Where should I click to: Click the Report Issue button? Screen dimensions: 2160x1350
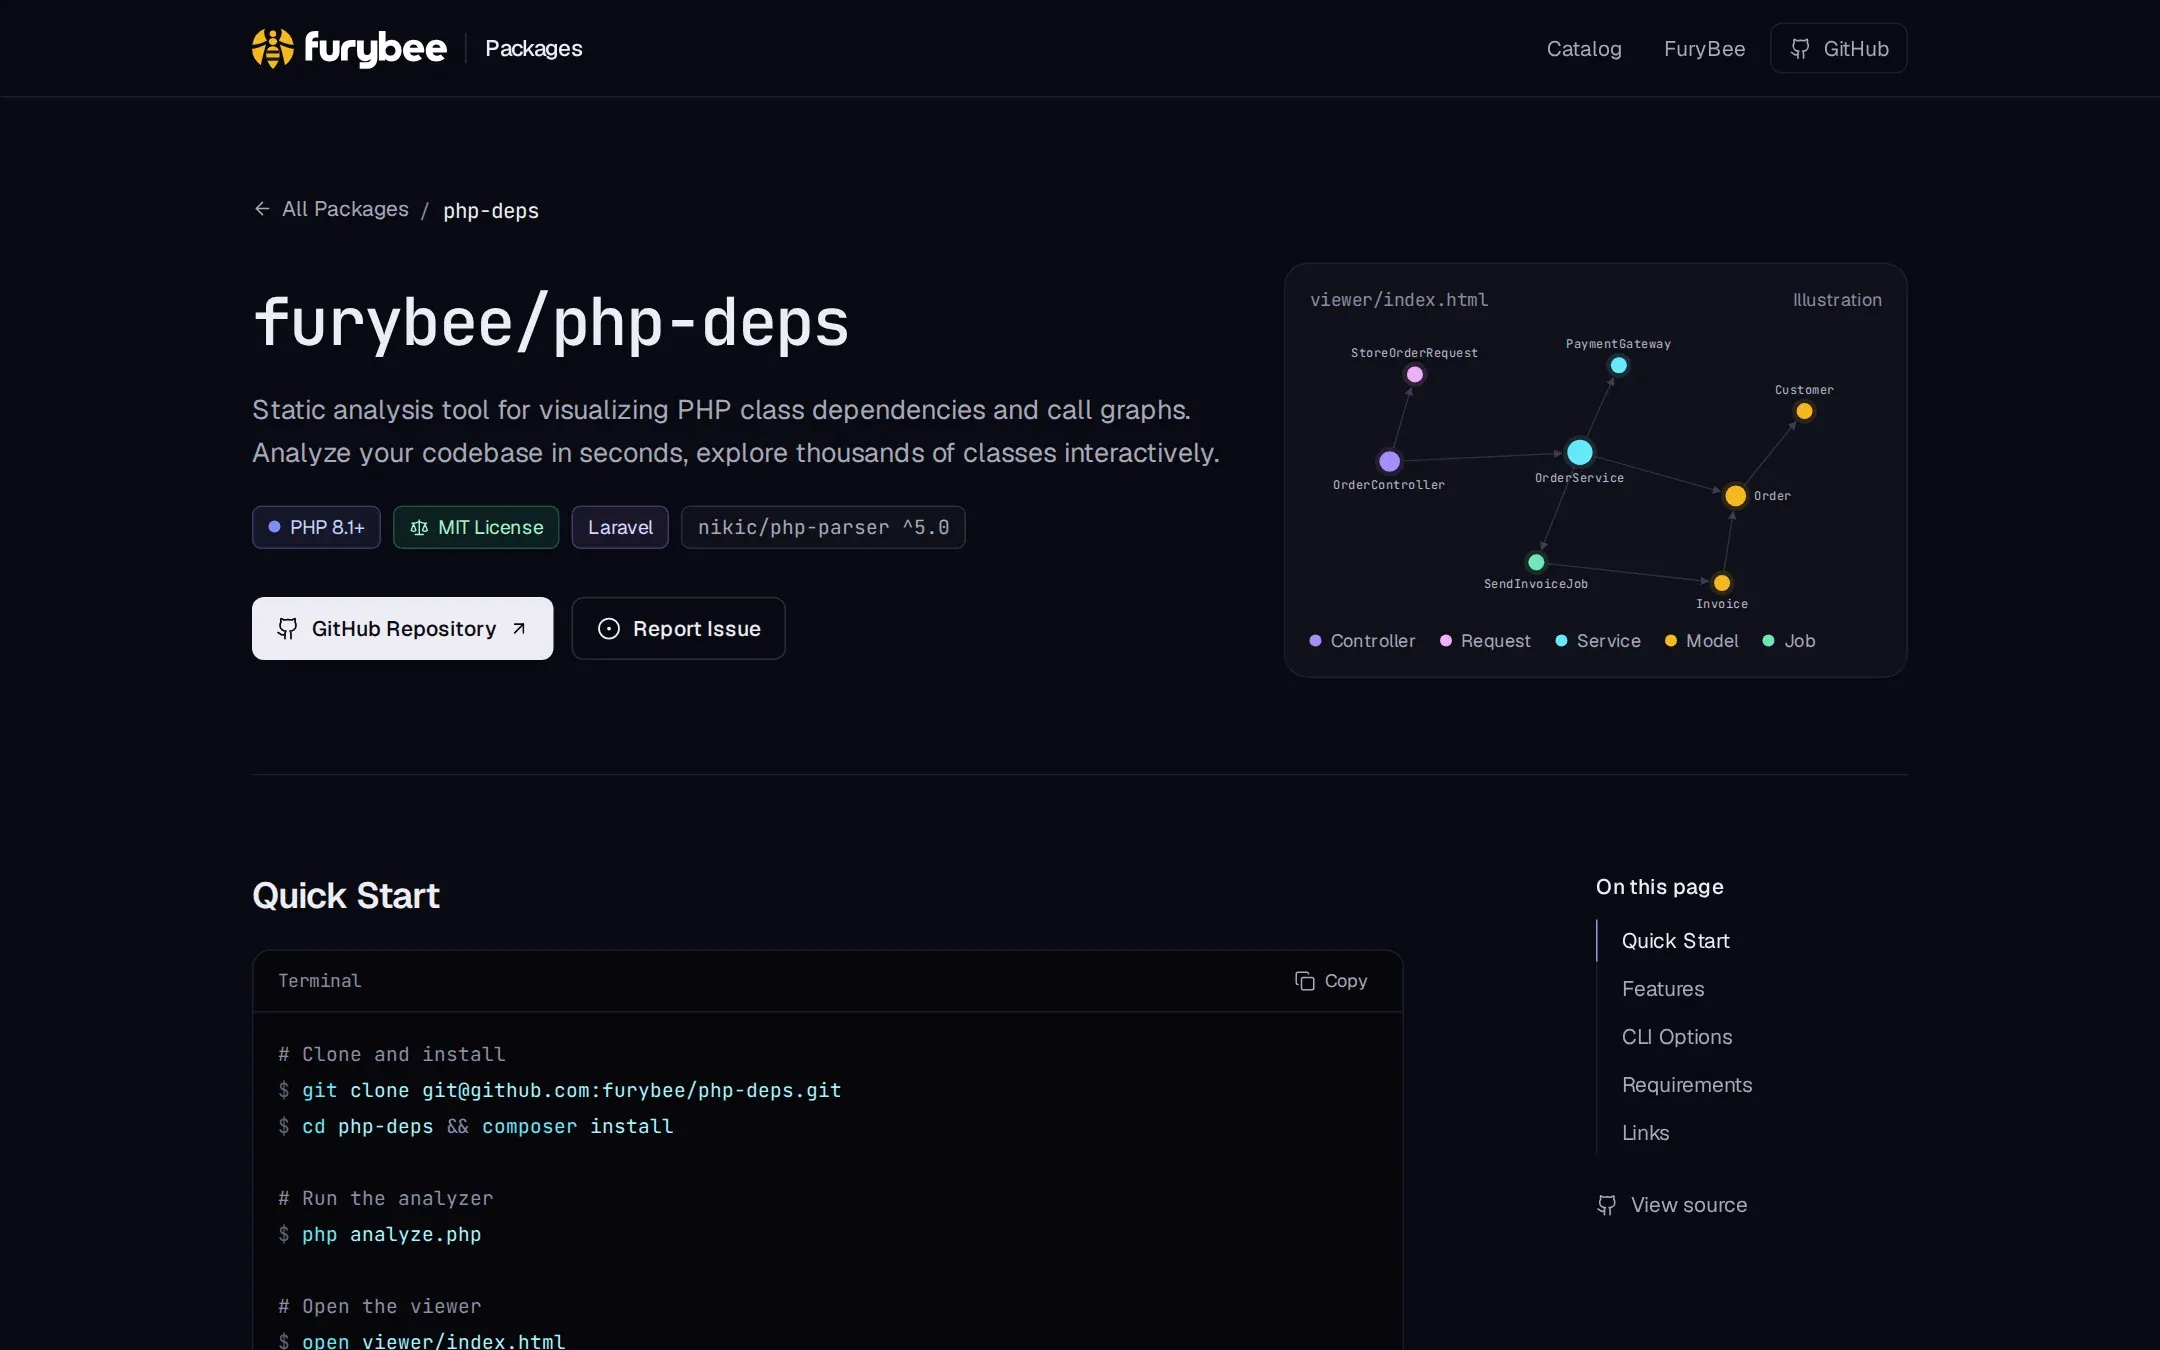(678, 628)
